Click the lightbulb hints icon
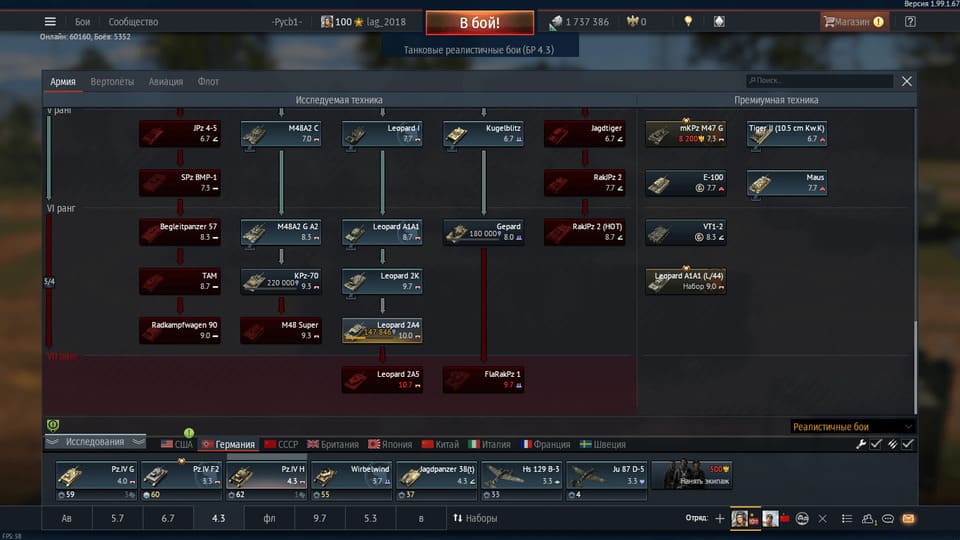 pyautogui.click(x=688, y=21)
